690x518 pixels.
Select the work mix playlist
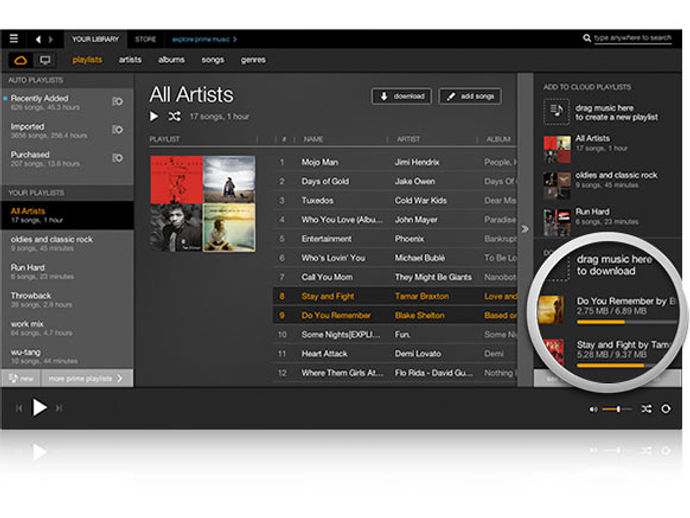pos(67,328)
